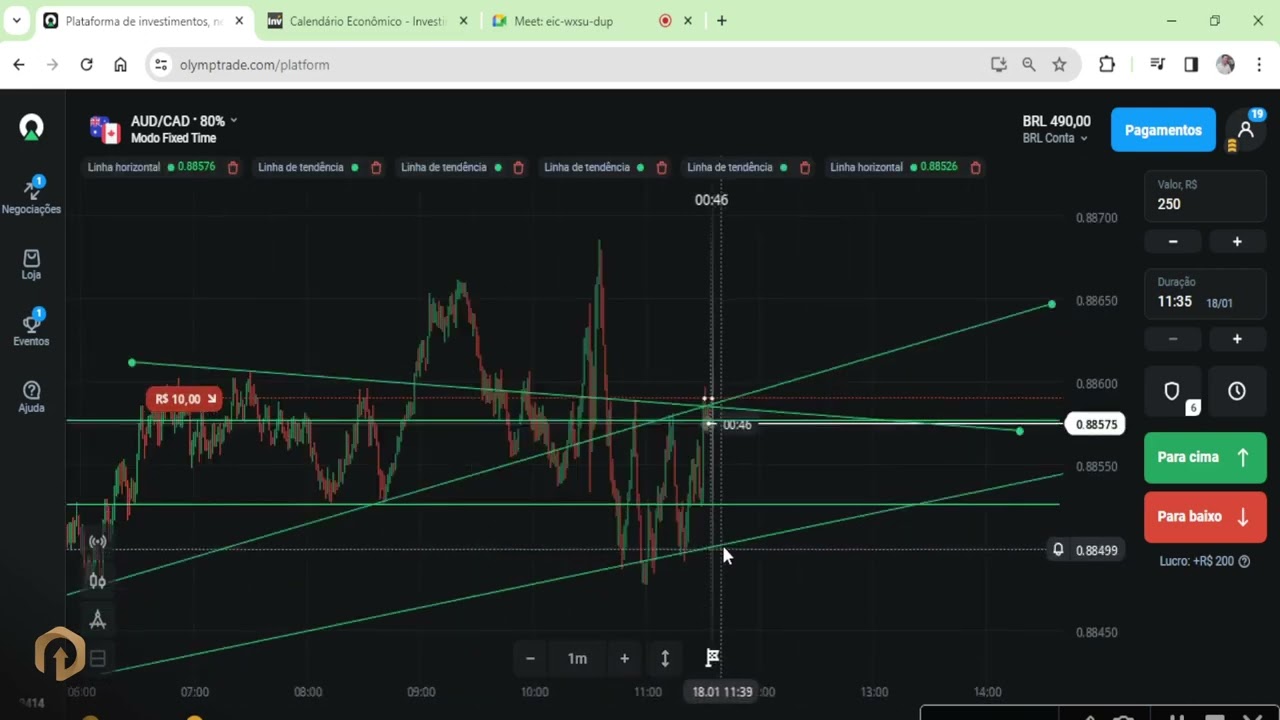Viewport: 1280px width, 720px height.
Task: Open Chrome extensions puzzle icon
Action: point(1107,65)
